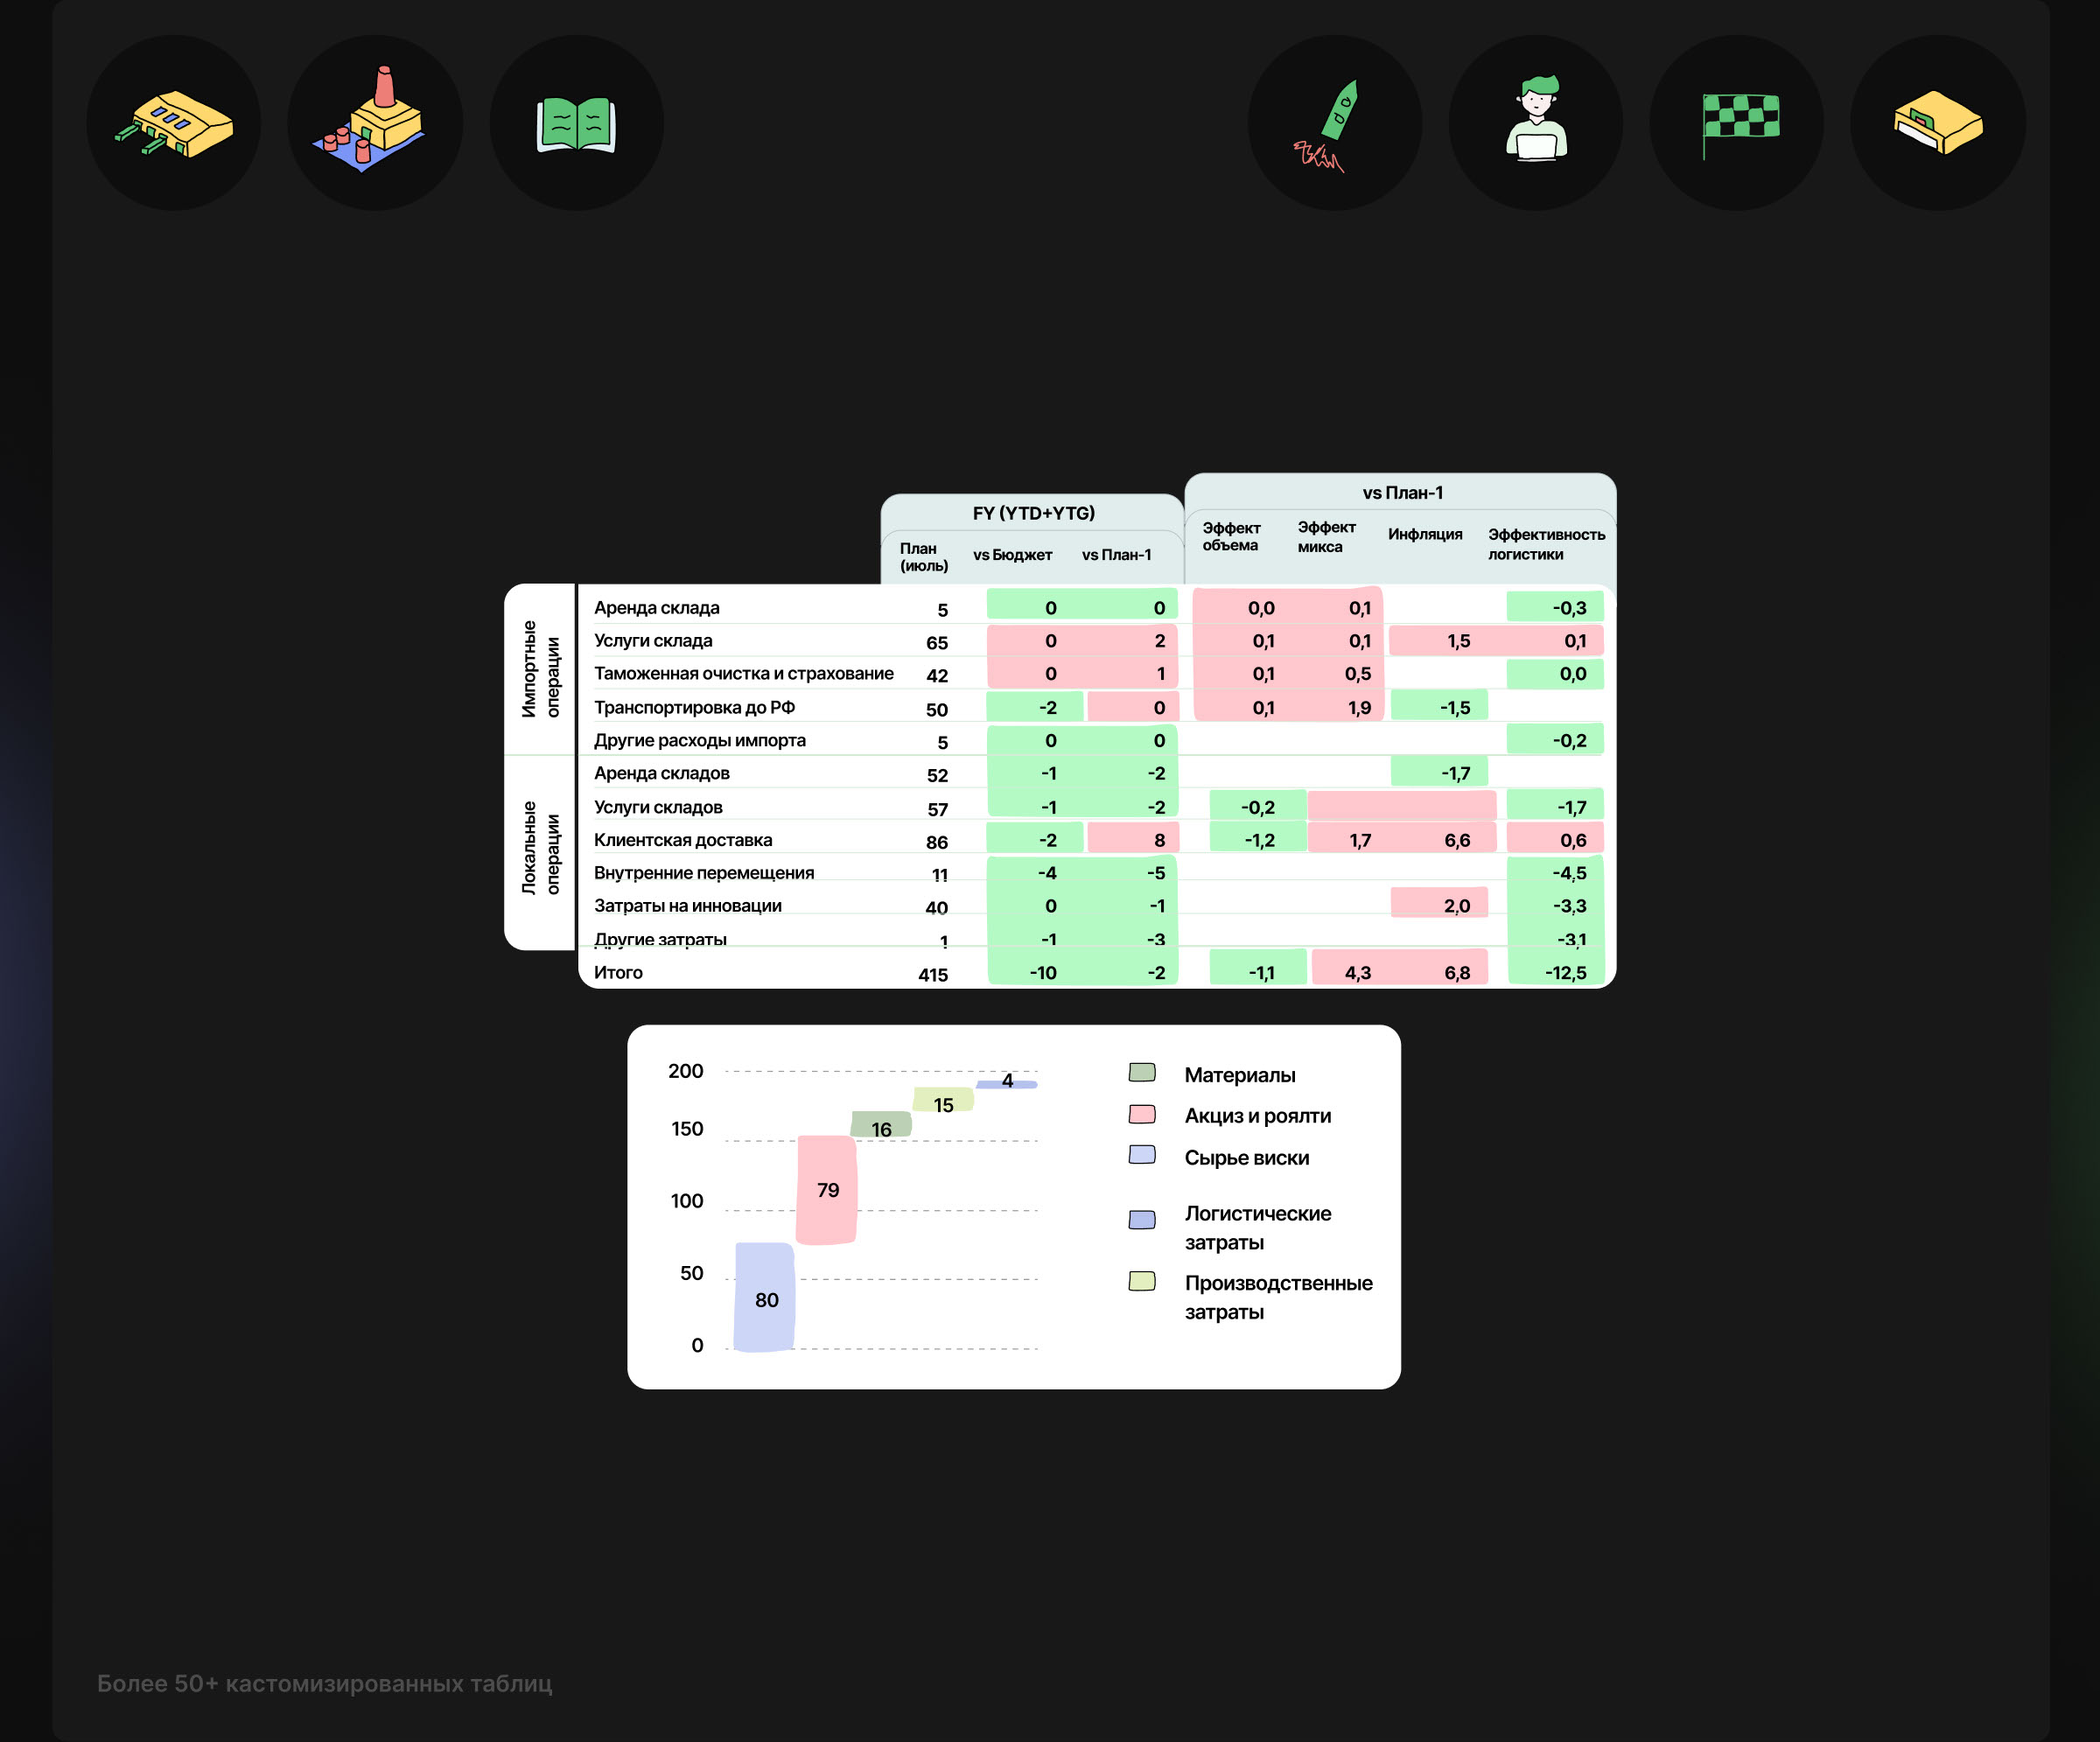Select the vs План-1 top header tab
This screenshot has width=2100, height=1742.
click(x=1402, y=492)
